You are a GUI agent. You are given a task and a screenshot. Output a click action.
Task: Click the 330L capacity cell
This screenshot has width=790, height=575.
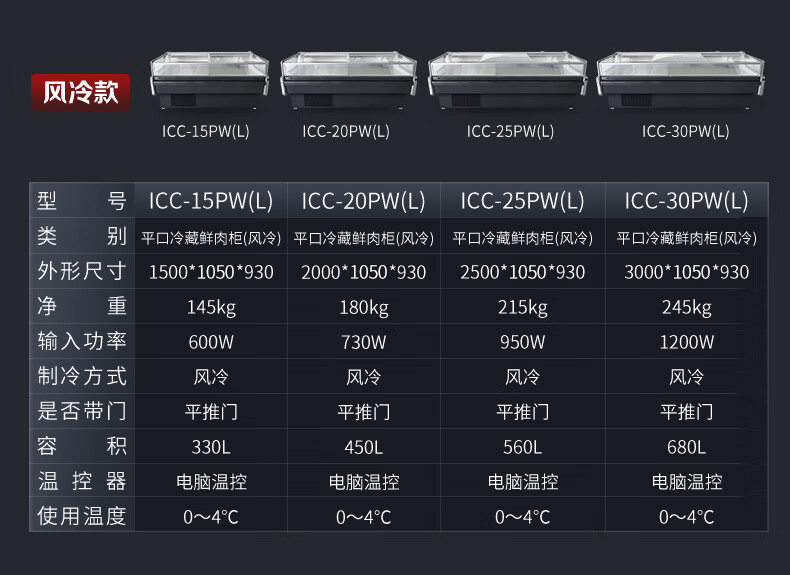click(x=211, y=447)
